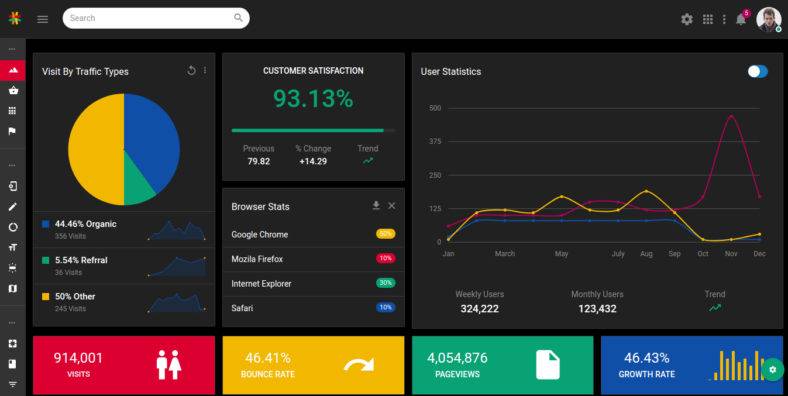This screenshot has height=396, width=788.
Task: Open the red 914,001 Visits card
Action: click(x=124, y=365)
